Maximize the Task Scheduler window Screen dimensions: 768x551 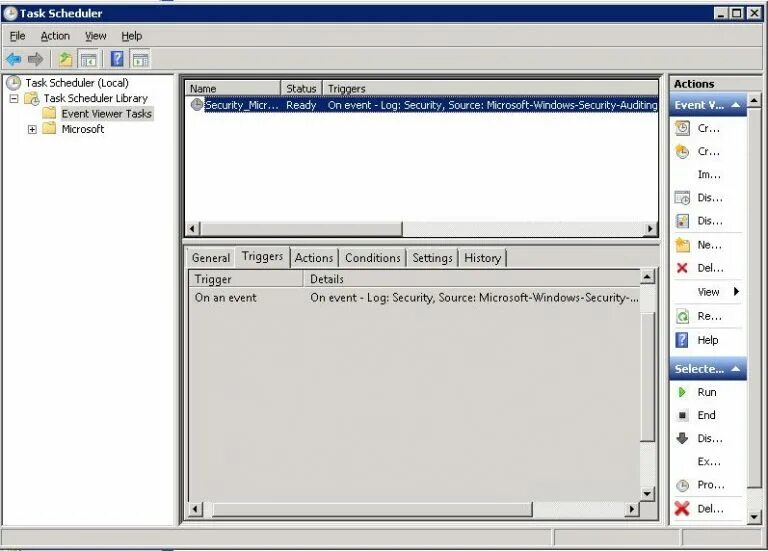coord(737,14)
